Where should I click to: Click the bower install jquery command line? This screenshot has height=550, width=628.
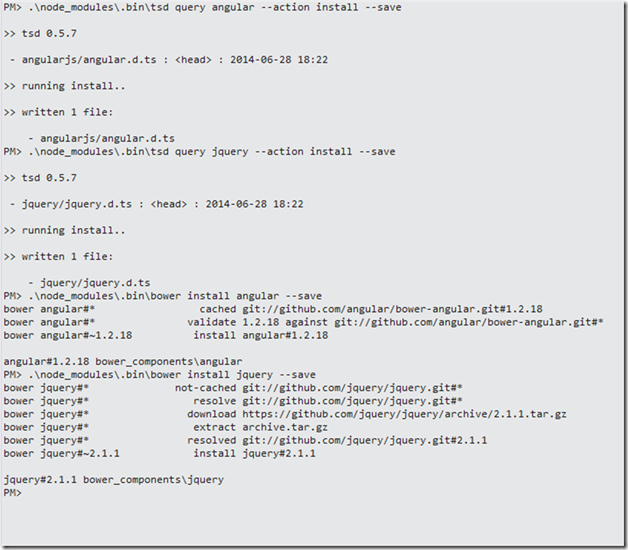[x=159, y=375]
